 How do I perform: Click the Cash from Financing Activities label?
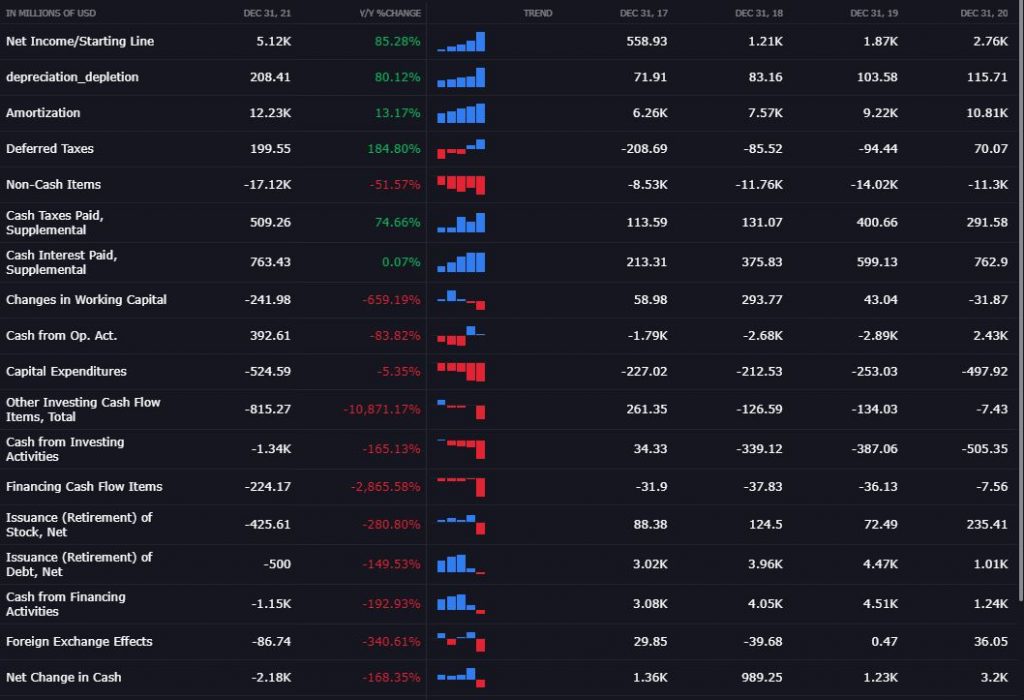click(x=66, y=604)
